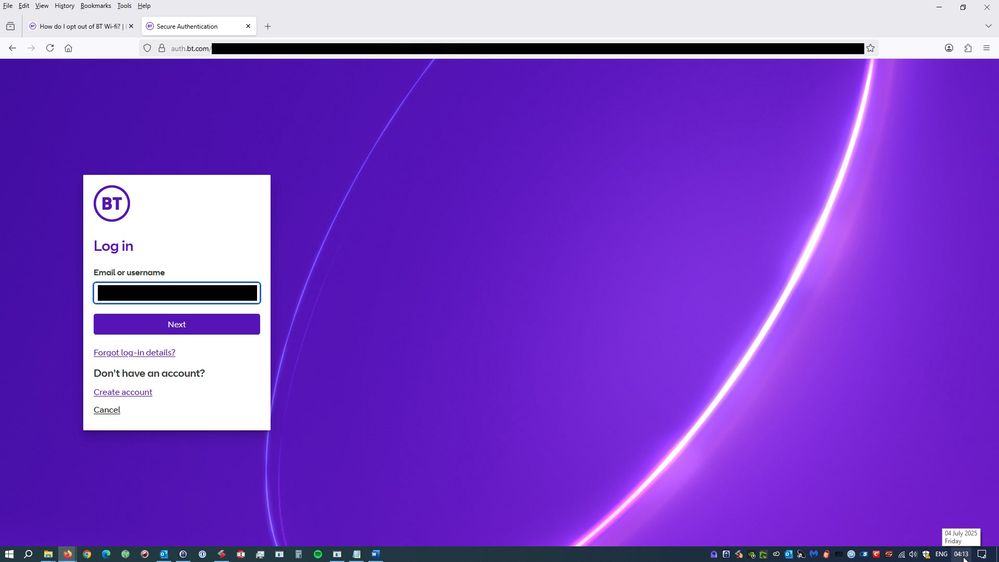Bookmark this page with the star icon
Screen dimensions: 999x562
pyautogui.click(x=870, y=48)
